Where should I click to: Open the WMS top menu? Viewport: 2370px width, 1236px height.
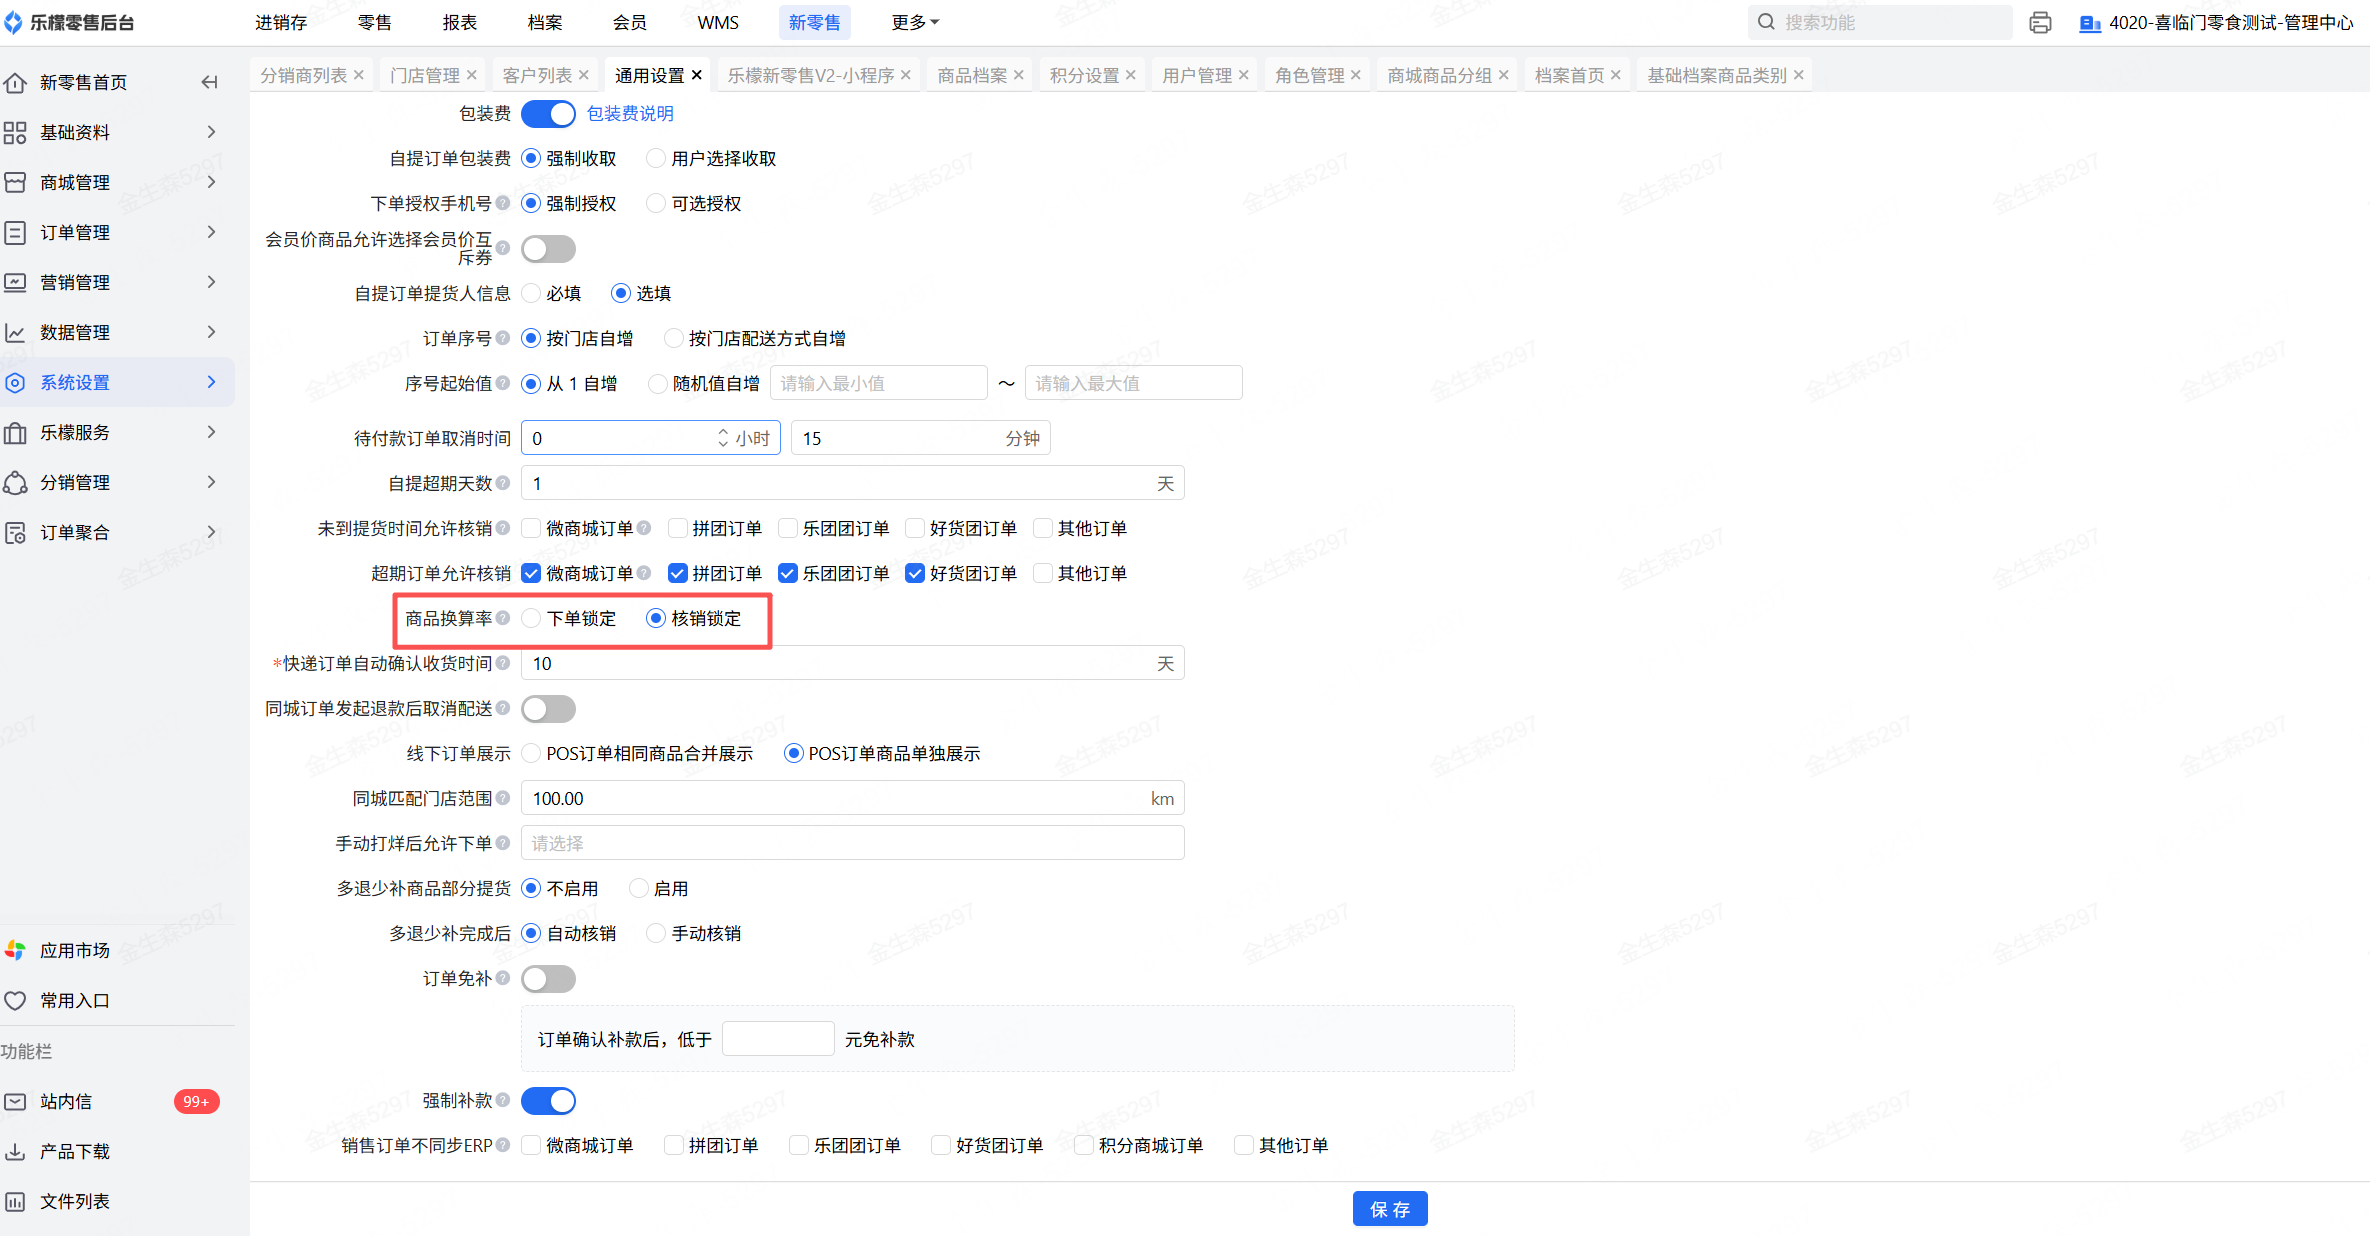pos(718,22)
